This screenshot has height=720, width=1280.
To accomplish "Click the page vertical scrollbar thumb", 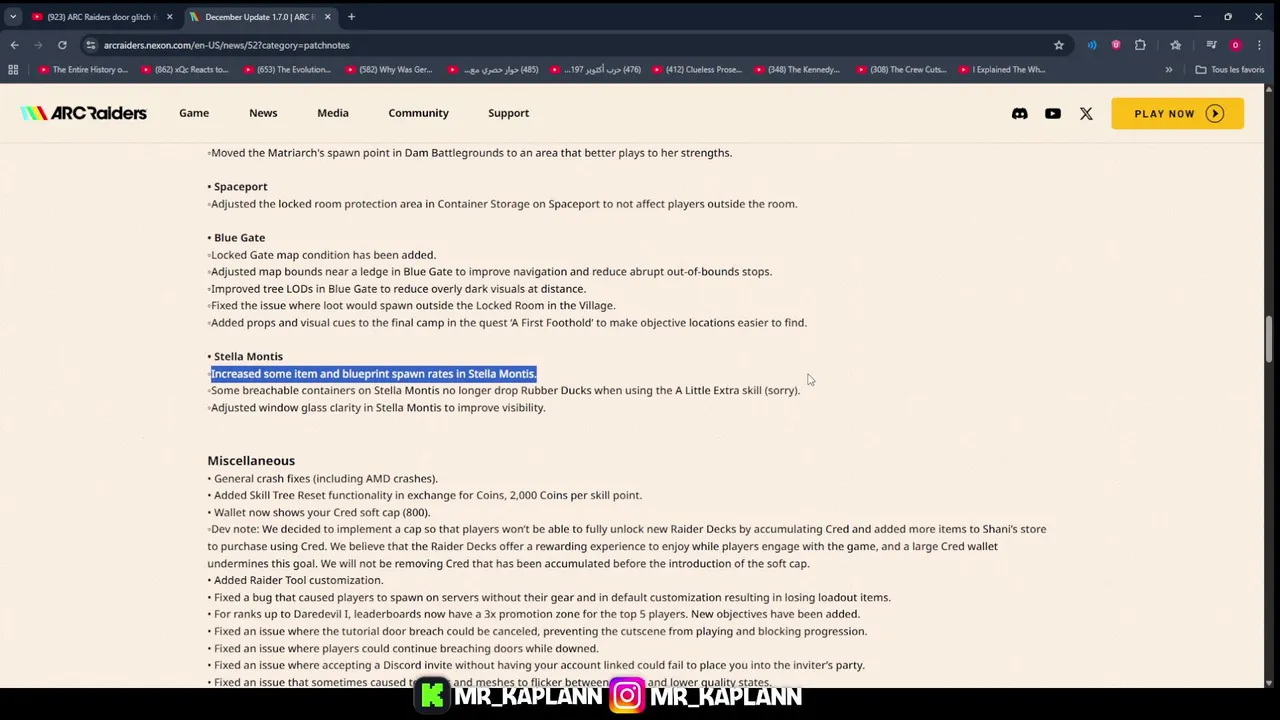I will click(x=1269, y=340).
